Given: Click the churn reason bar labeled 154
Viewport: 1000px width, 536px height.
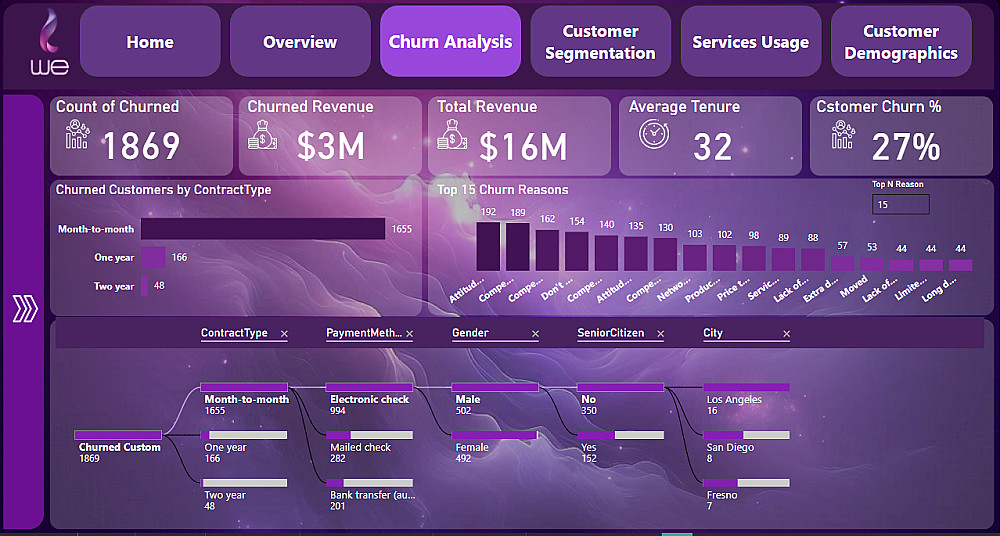Looking at the screenshot, I should tap(577, 251).
